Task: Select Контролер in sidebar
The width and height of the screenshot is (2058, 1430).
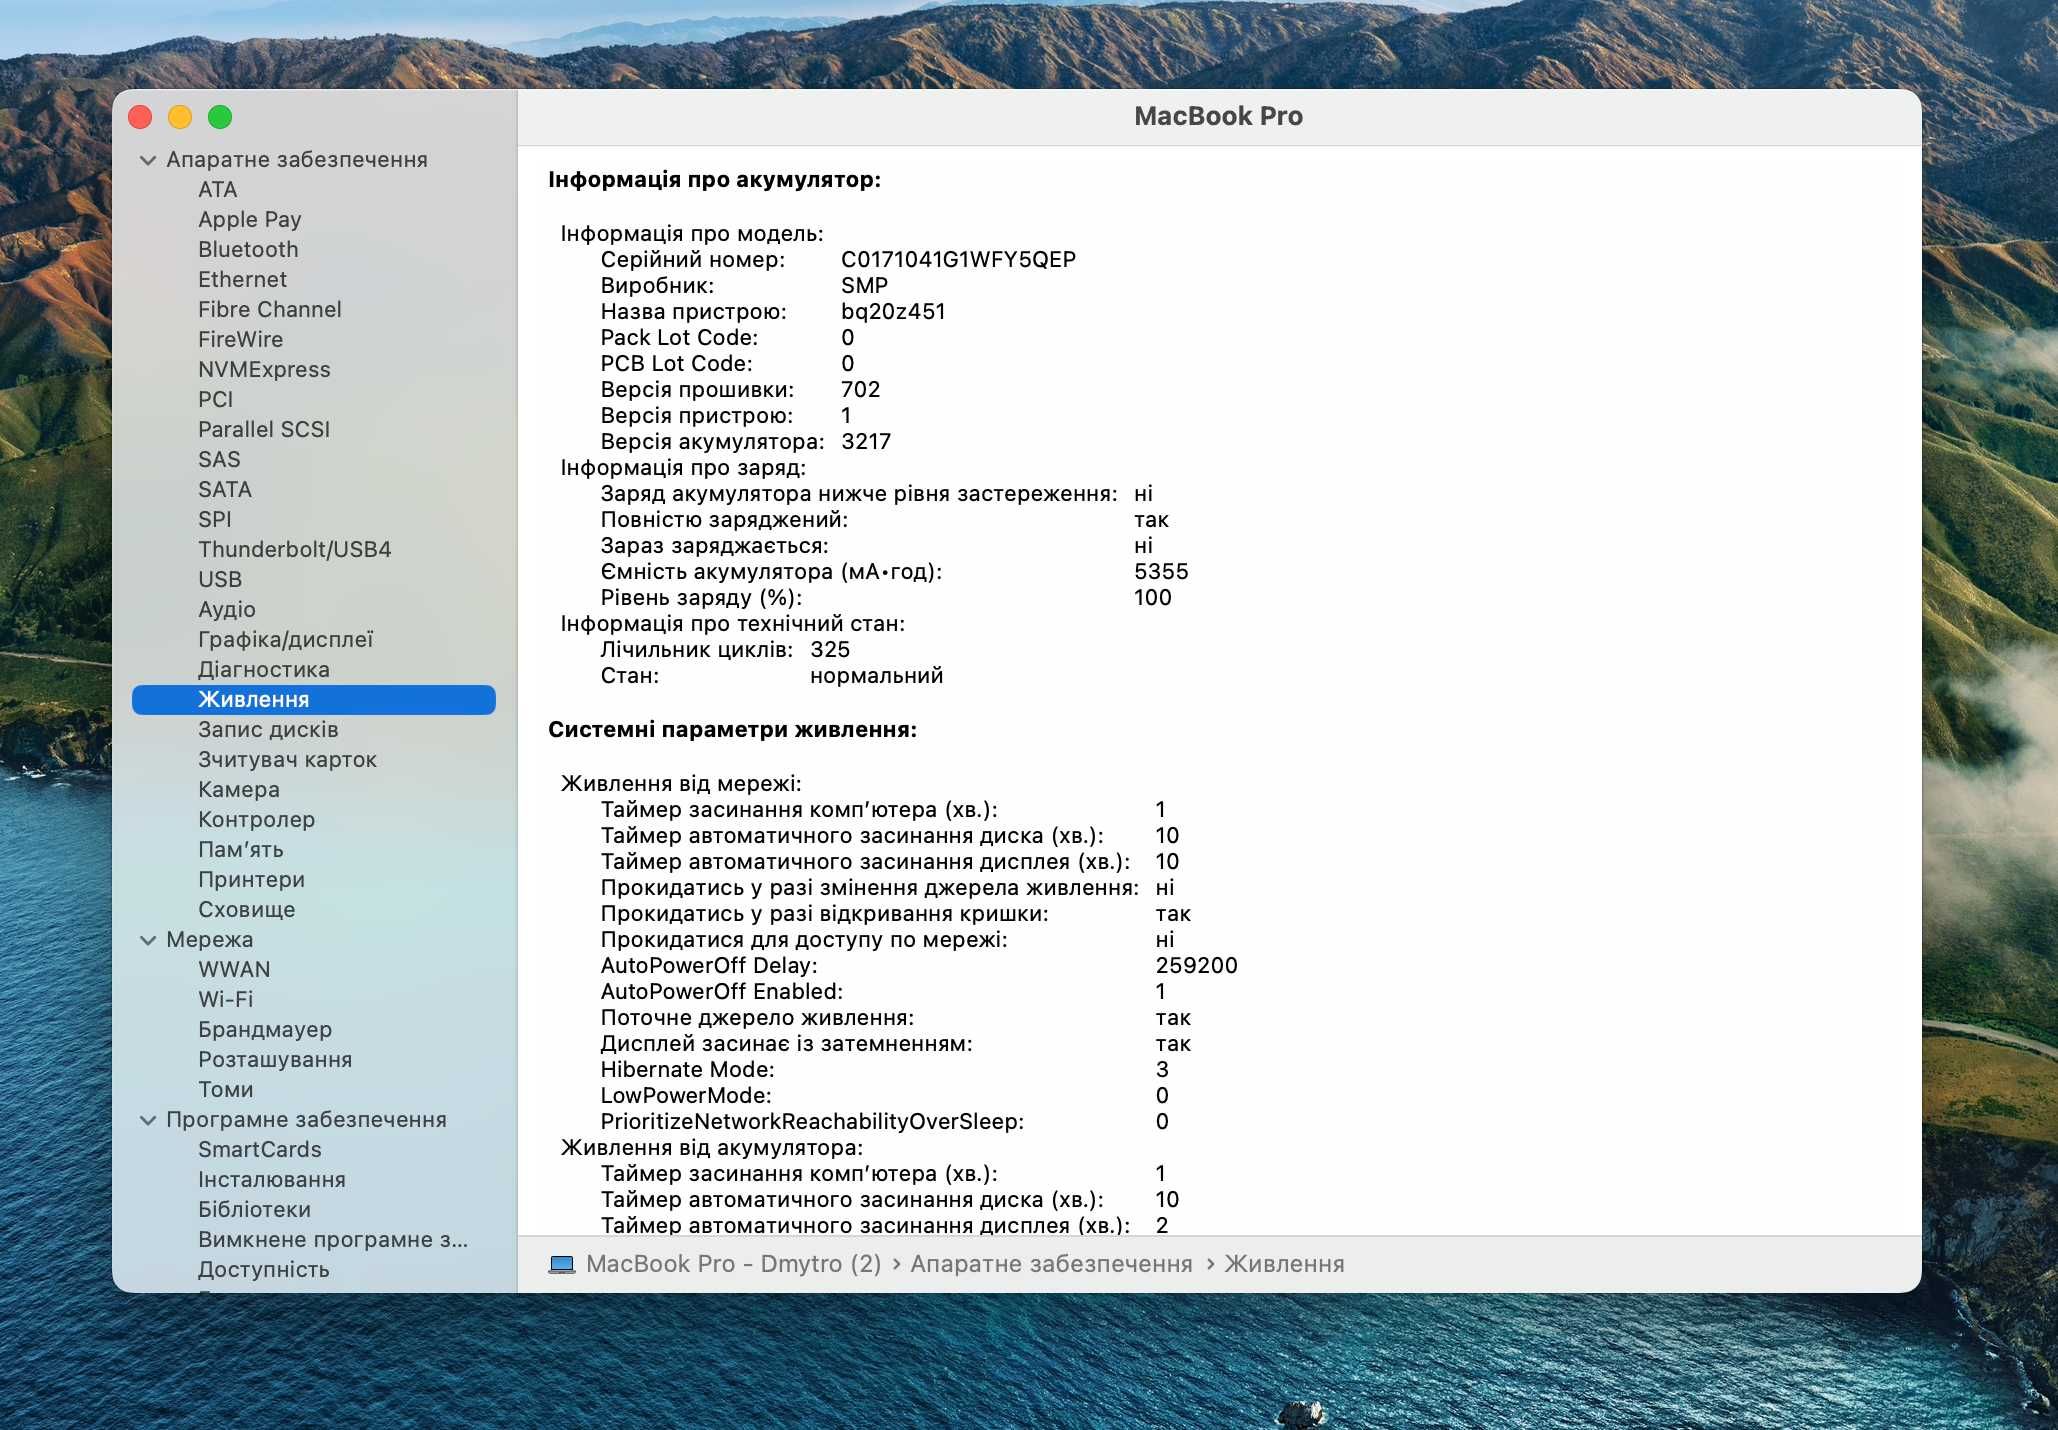Action: 257,820
